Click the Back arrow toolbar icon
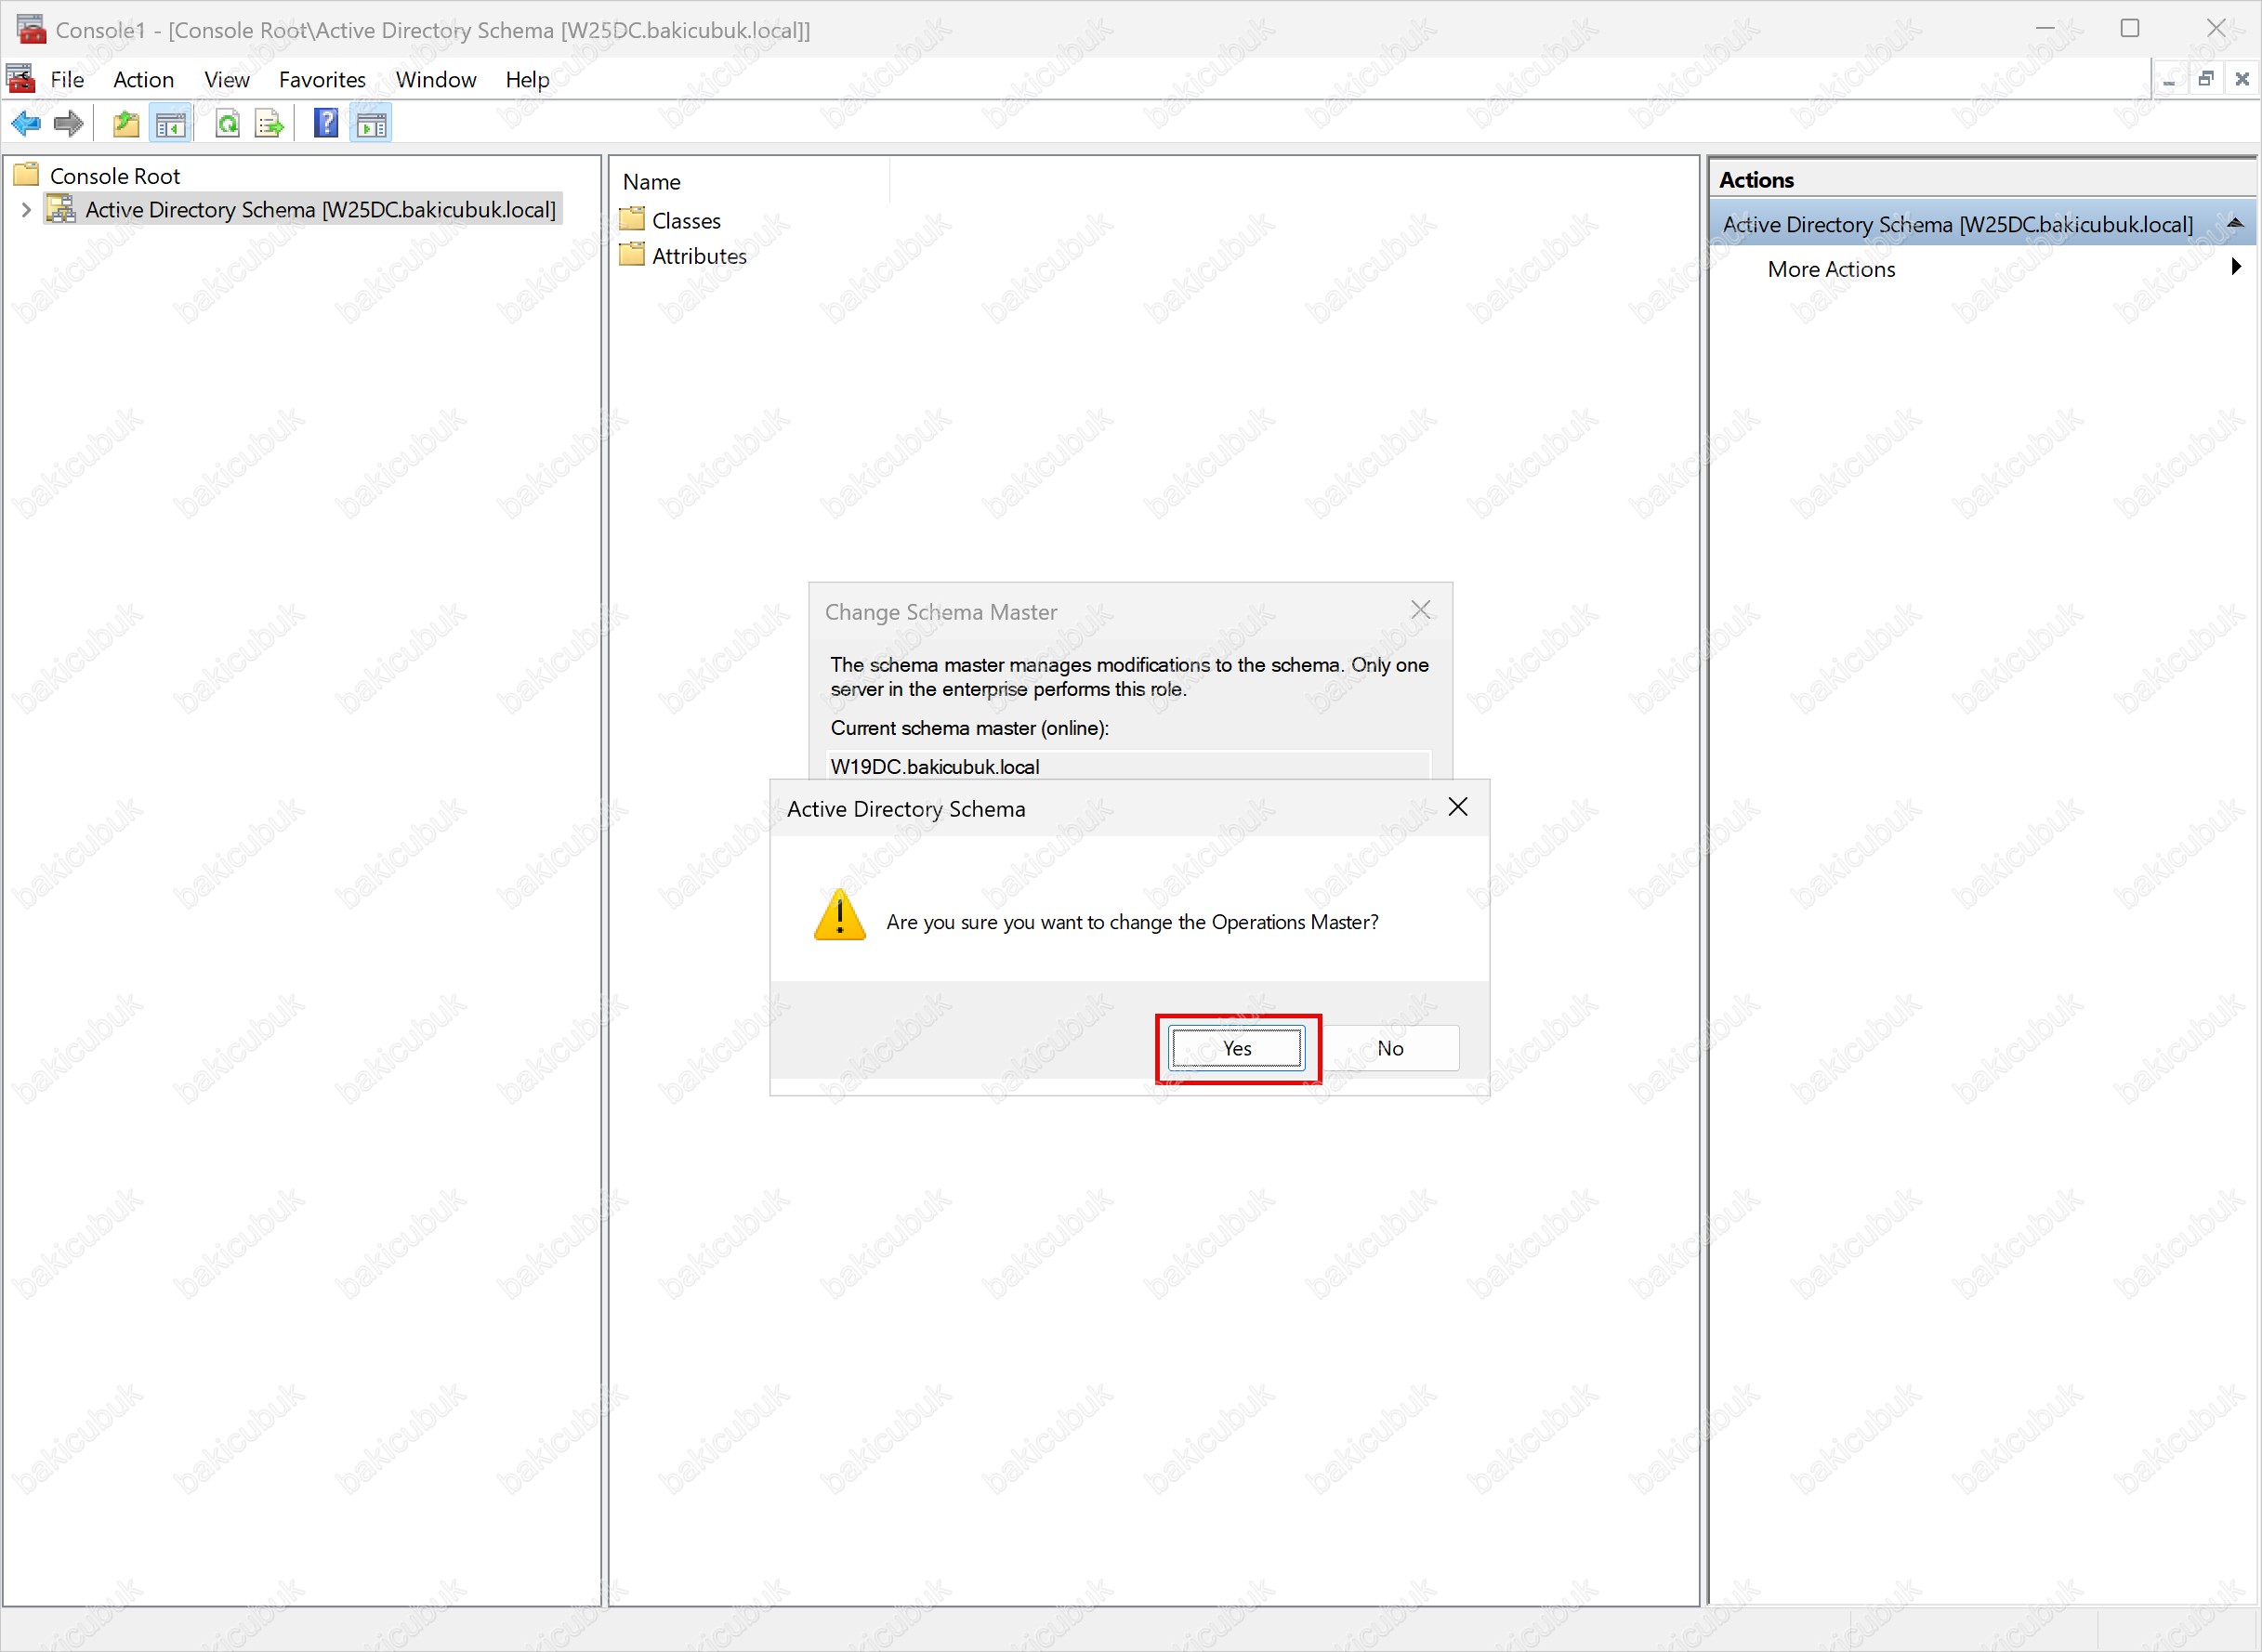Screen dimensions: 2262x1652 point(26,124)
